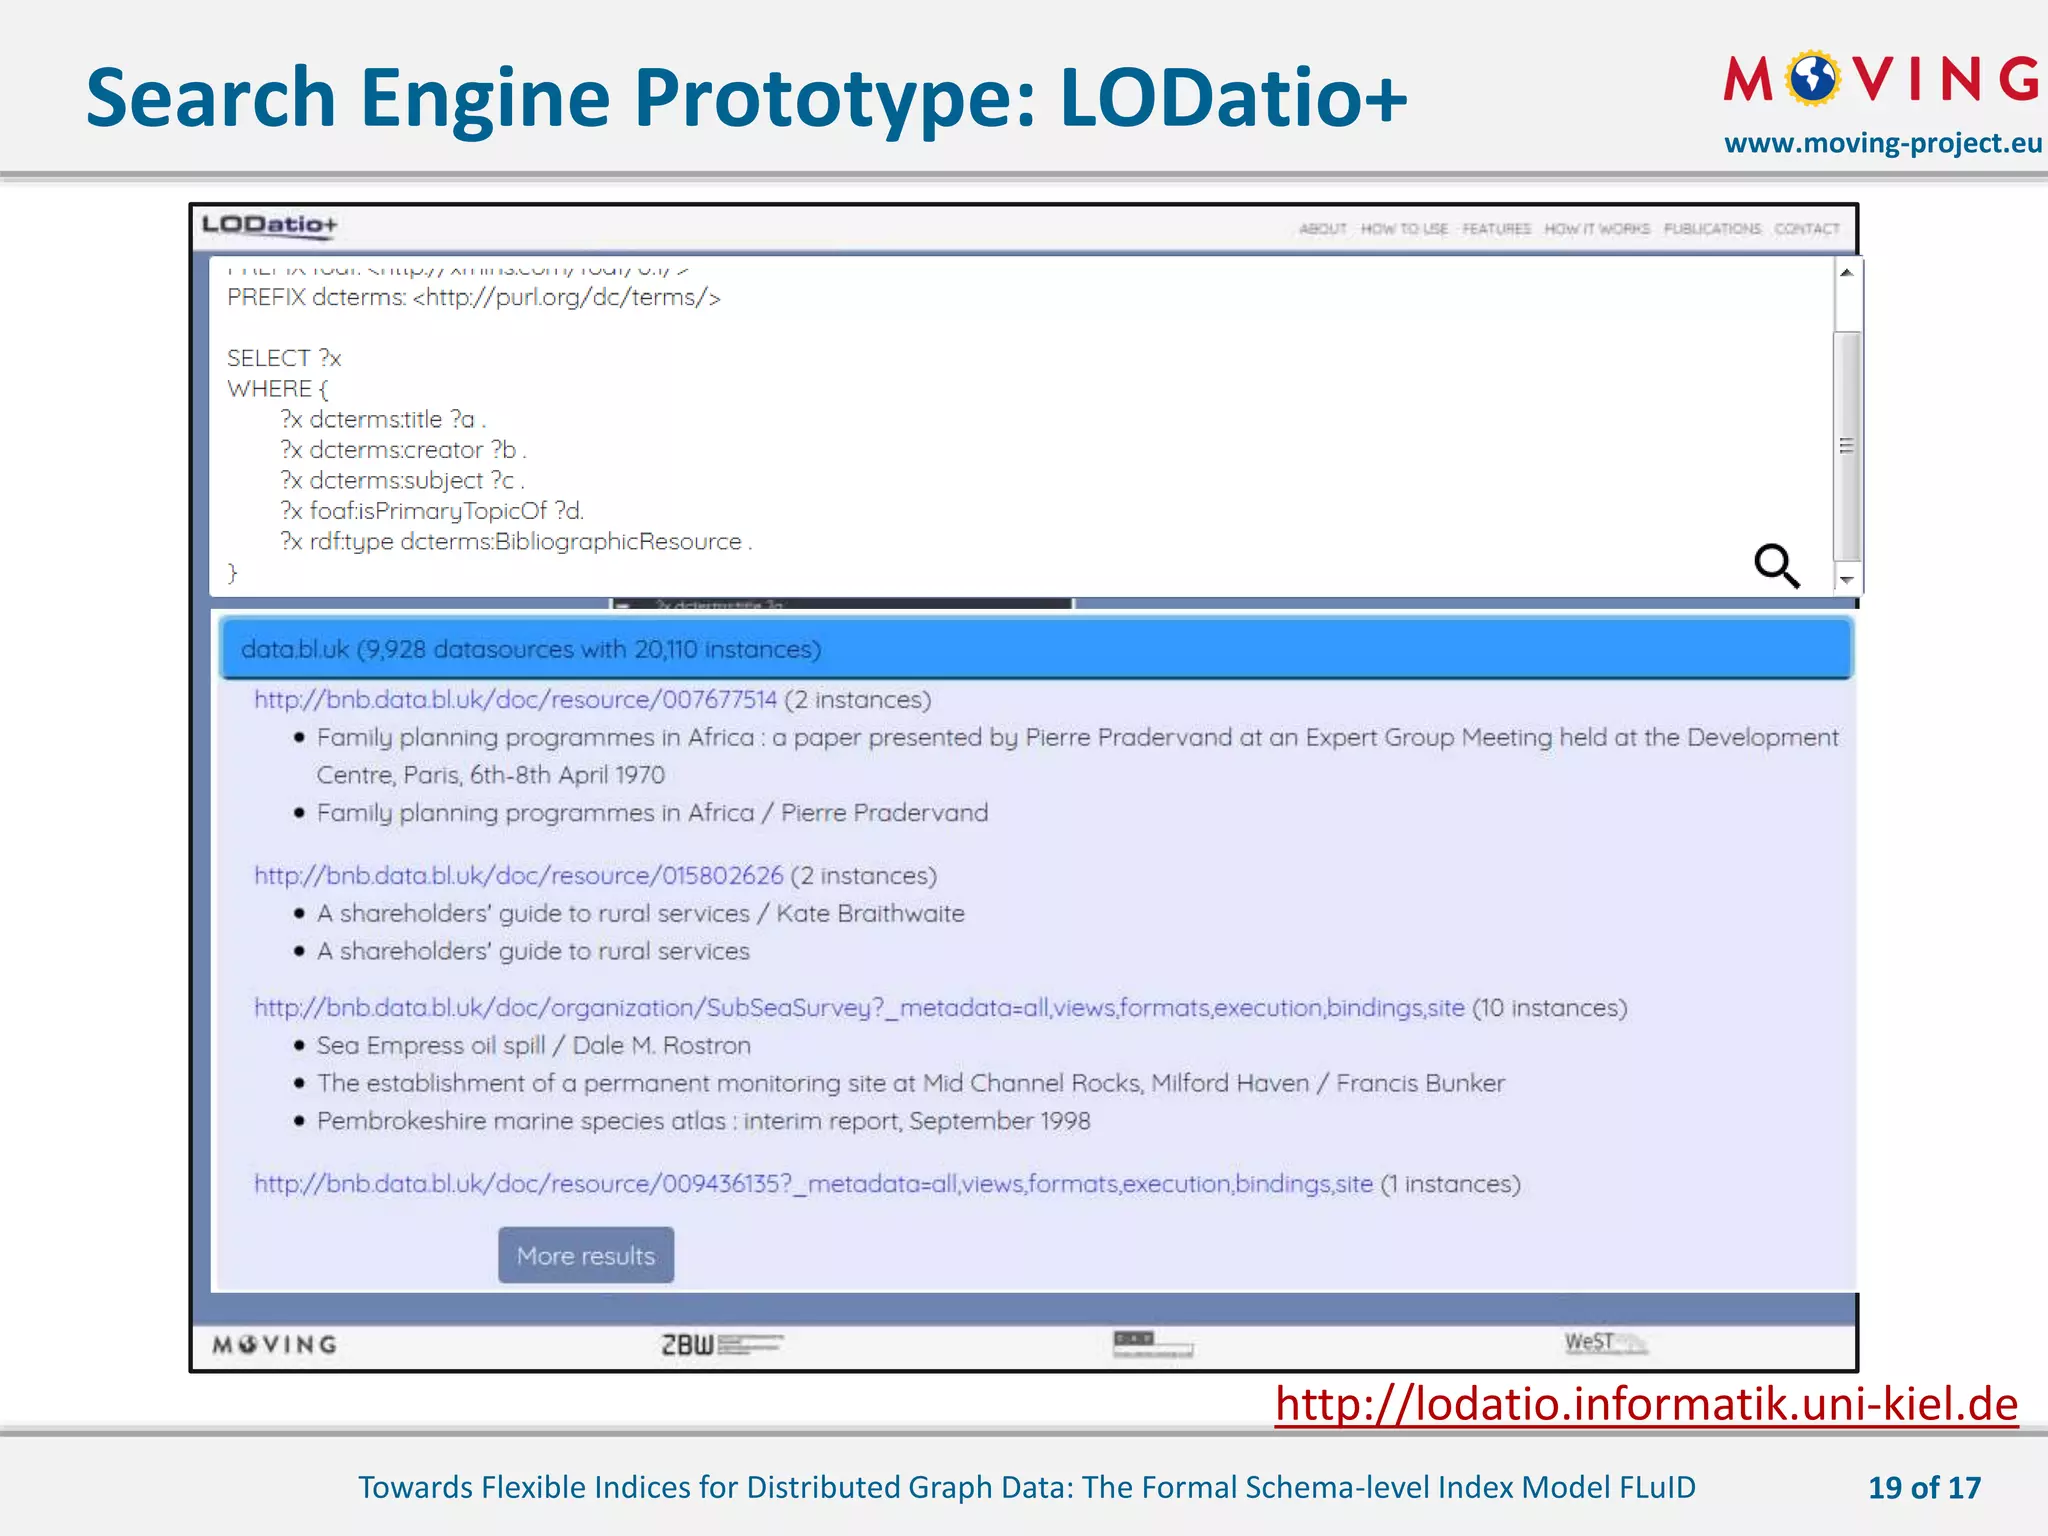This screenshot has height=1536, width=2048.
Task: Click the lodatio.informatik.uni-kiel.de link
Action: point(1646,1404)
